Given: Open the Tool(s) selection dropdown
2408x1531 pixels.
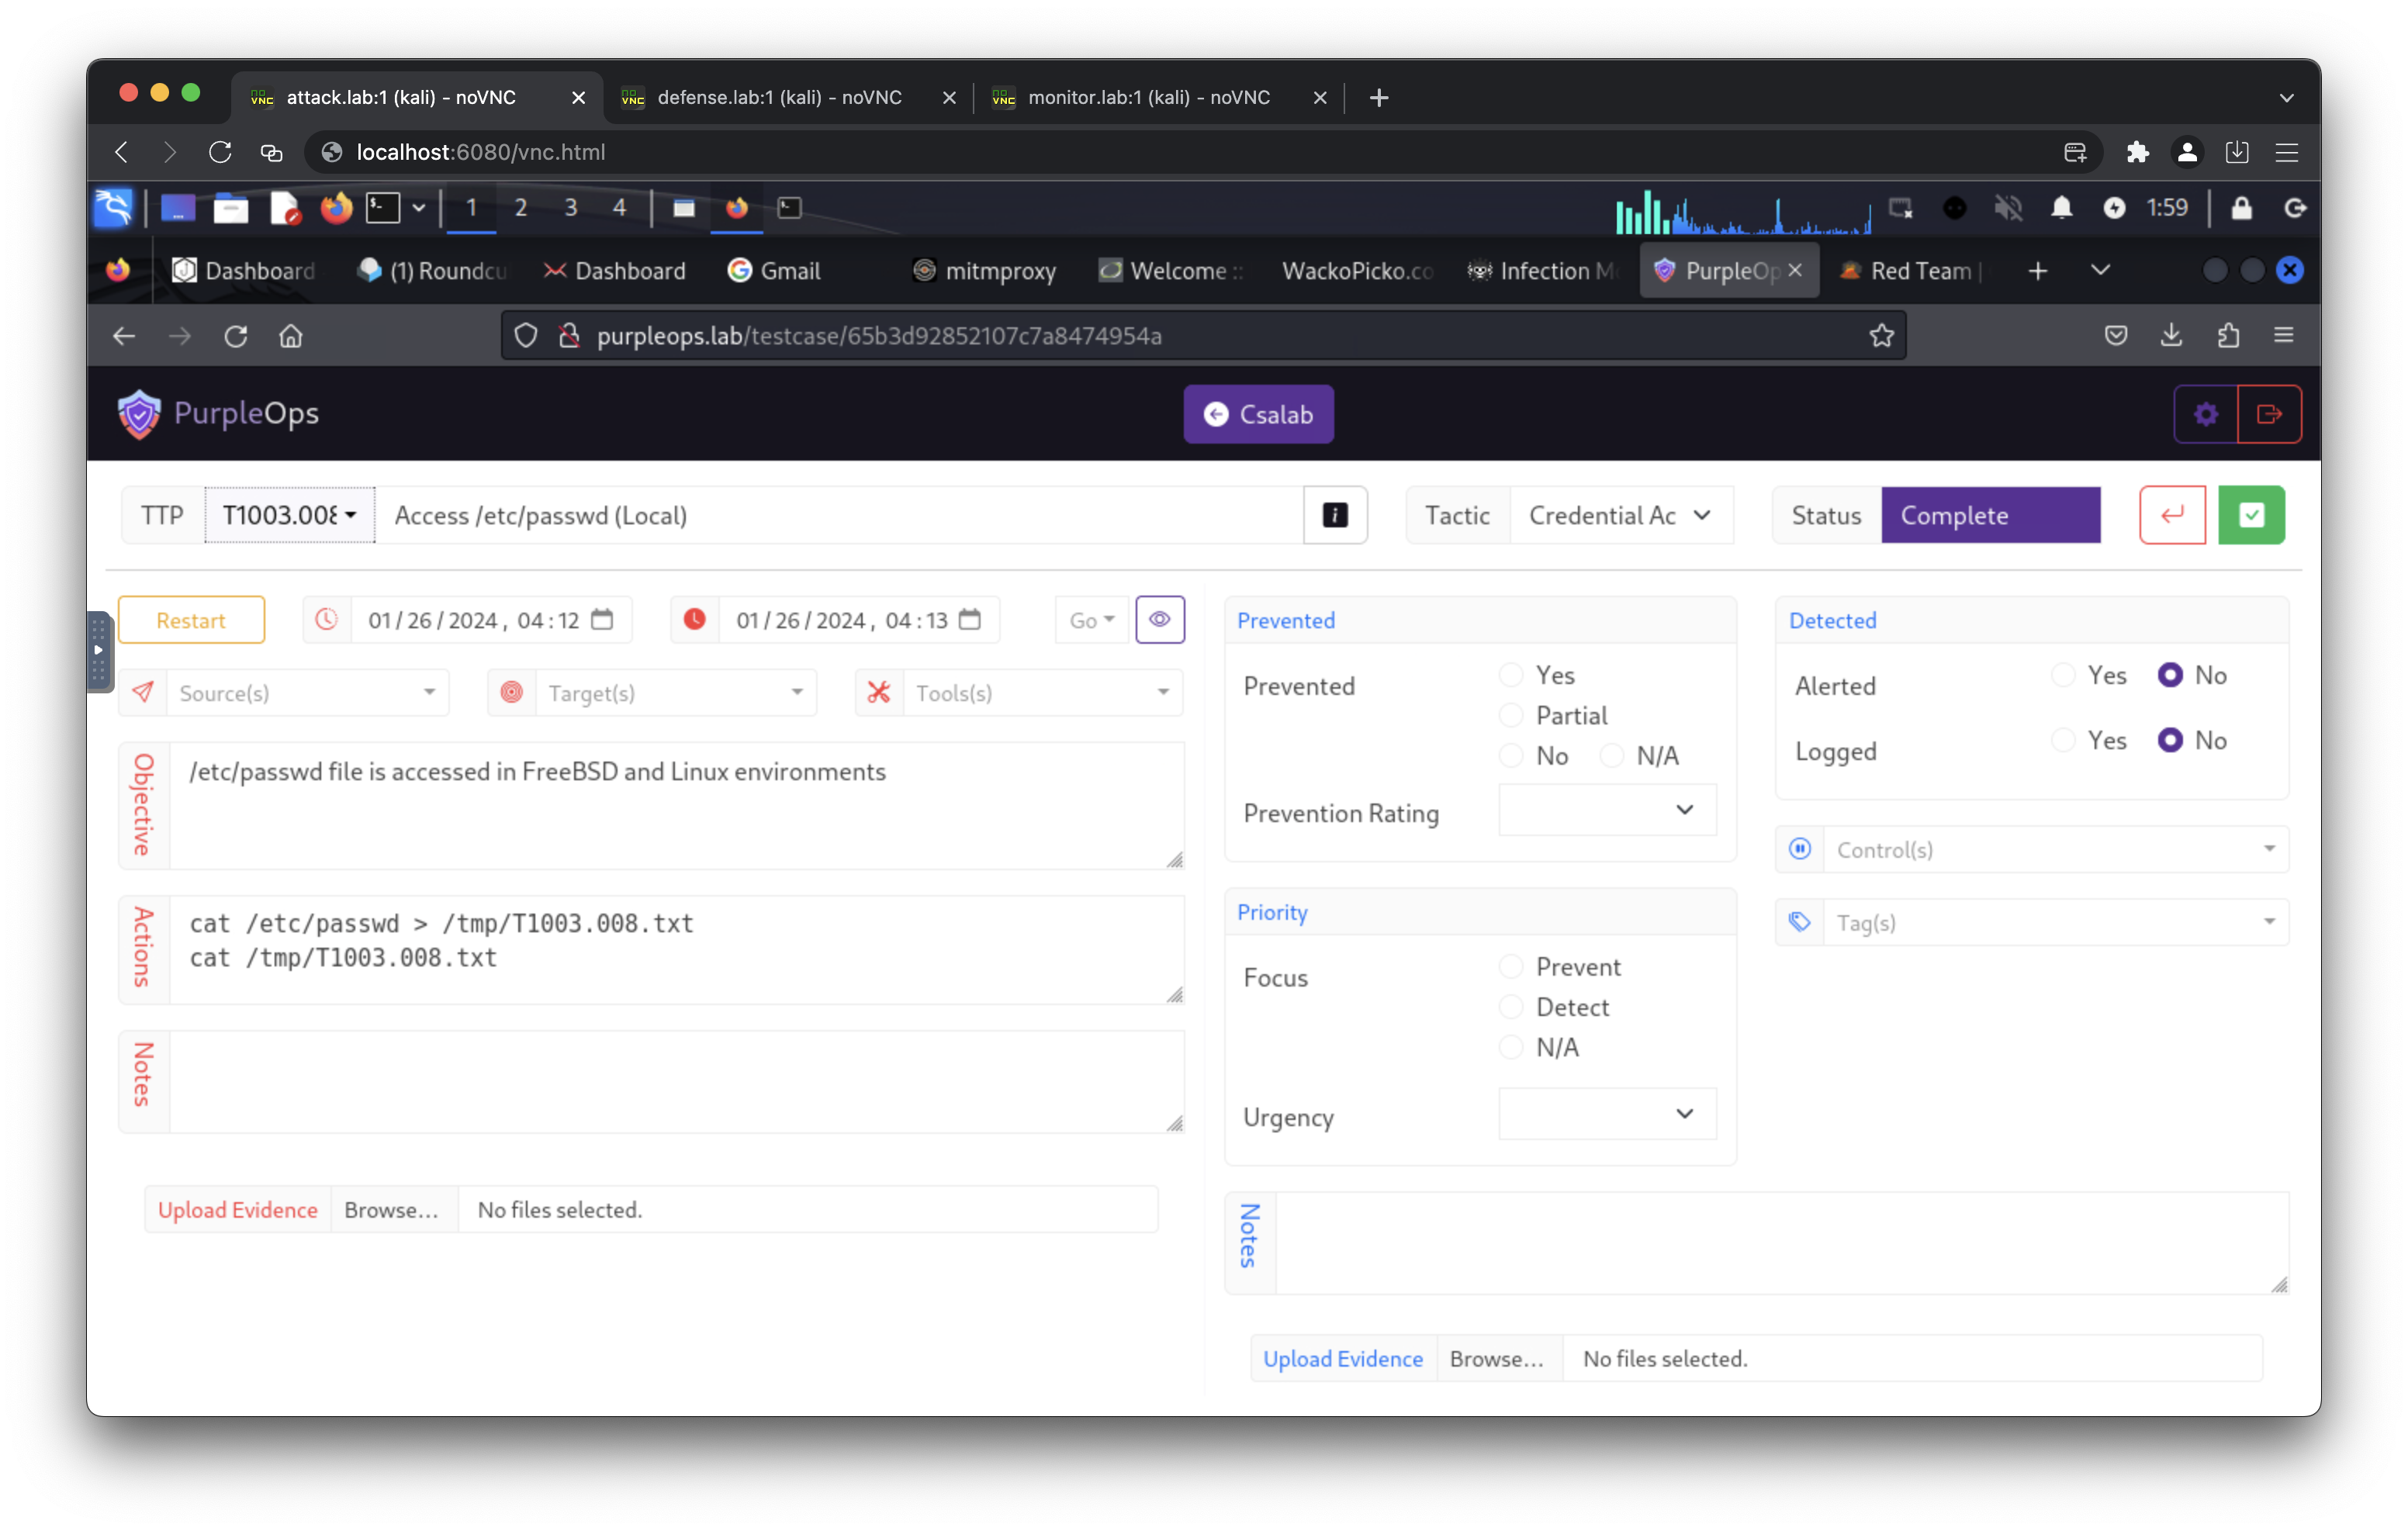Looking at the screenshot, I should click(x=1040, y=693).
